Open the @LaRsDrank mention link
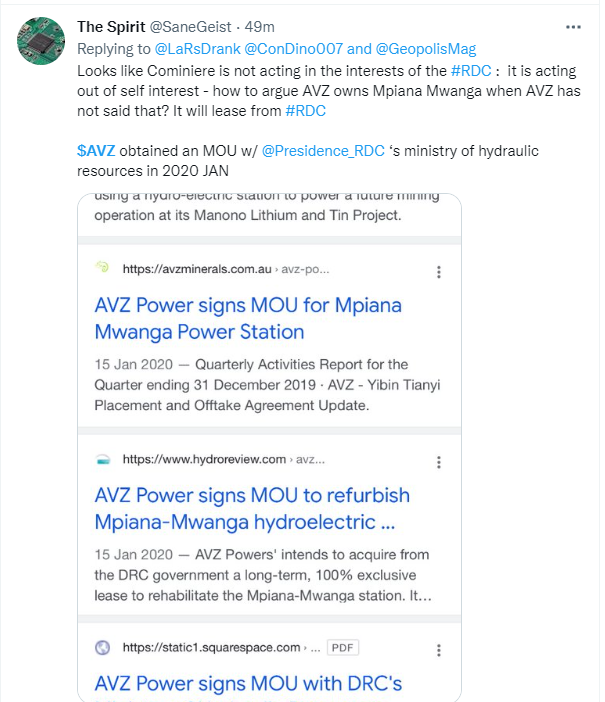This screenshot has width=605, height=702. [x=197, y=49]
